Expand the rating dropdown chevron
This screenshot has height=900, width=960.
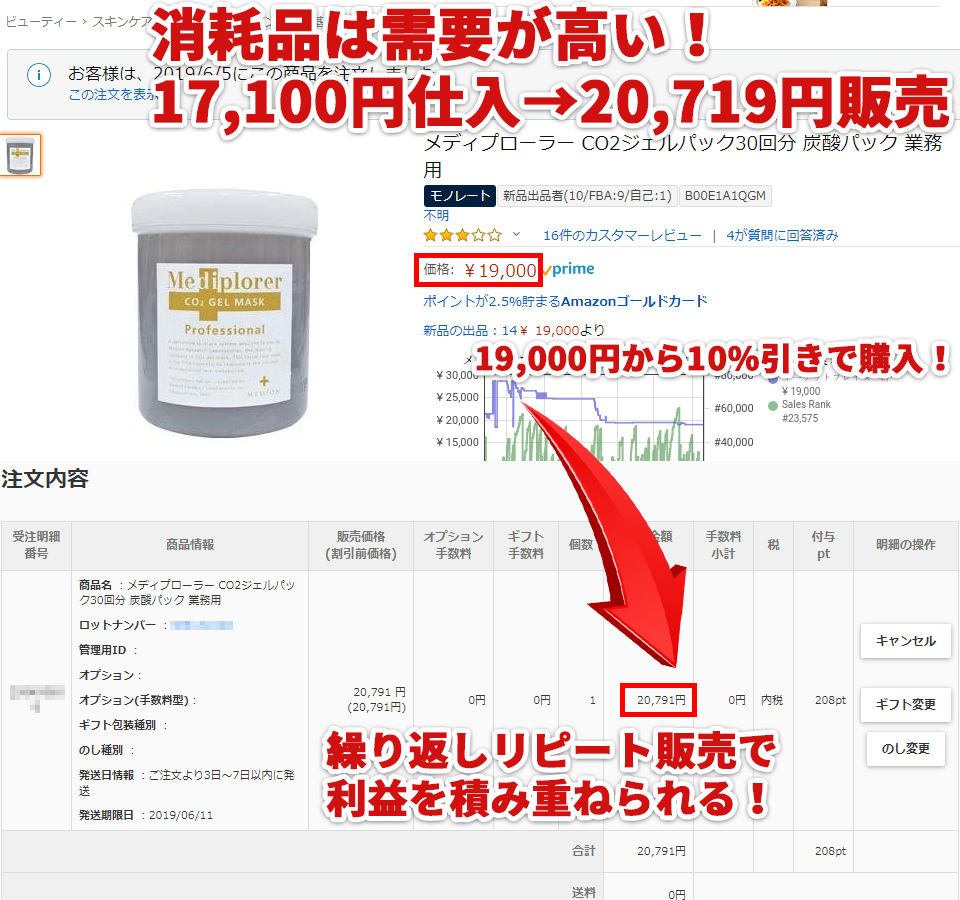(x=516, y=234)
